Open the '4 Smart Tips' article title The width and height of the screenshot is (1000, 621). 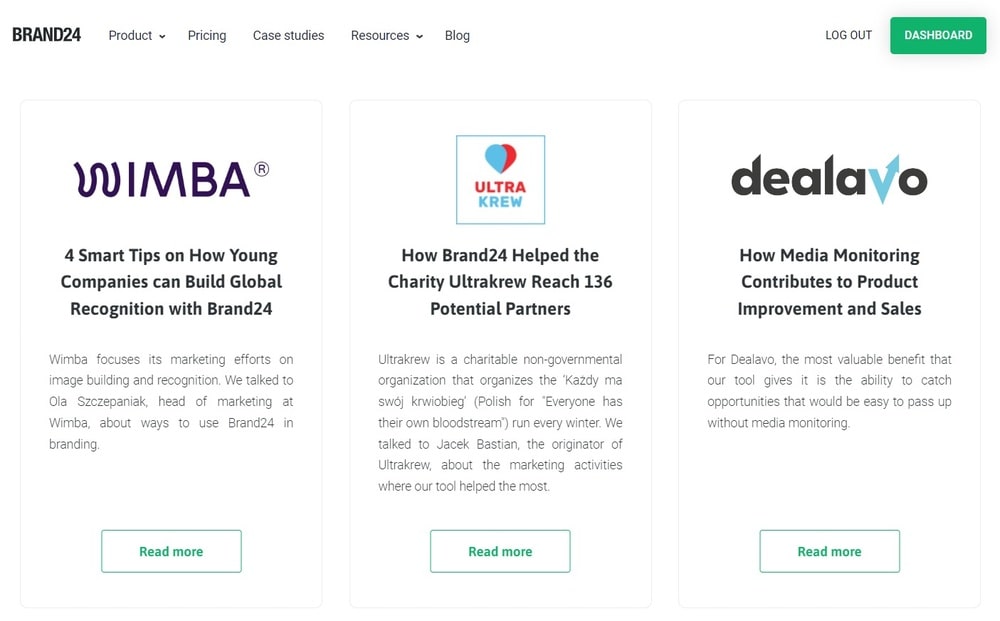[x=171, y=282]
